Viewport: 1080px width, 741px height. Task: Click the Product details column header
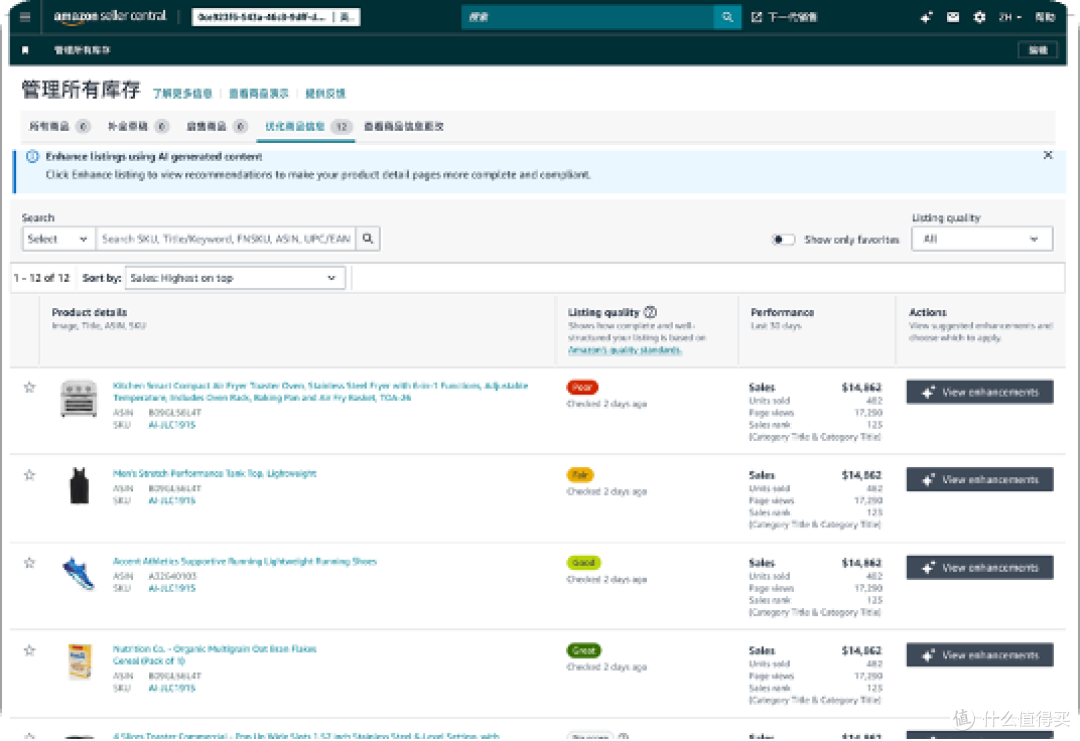tap(90, 312)
